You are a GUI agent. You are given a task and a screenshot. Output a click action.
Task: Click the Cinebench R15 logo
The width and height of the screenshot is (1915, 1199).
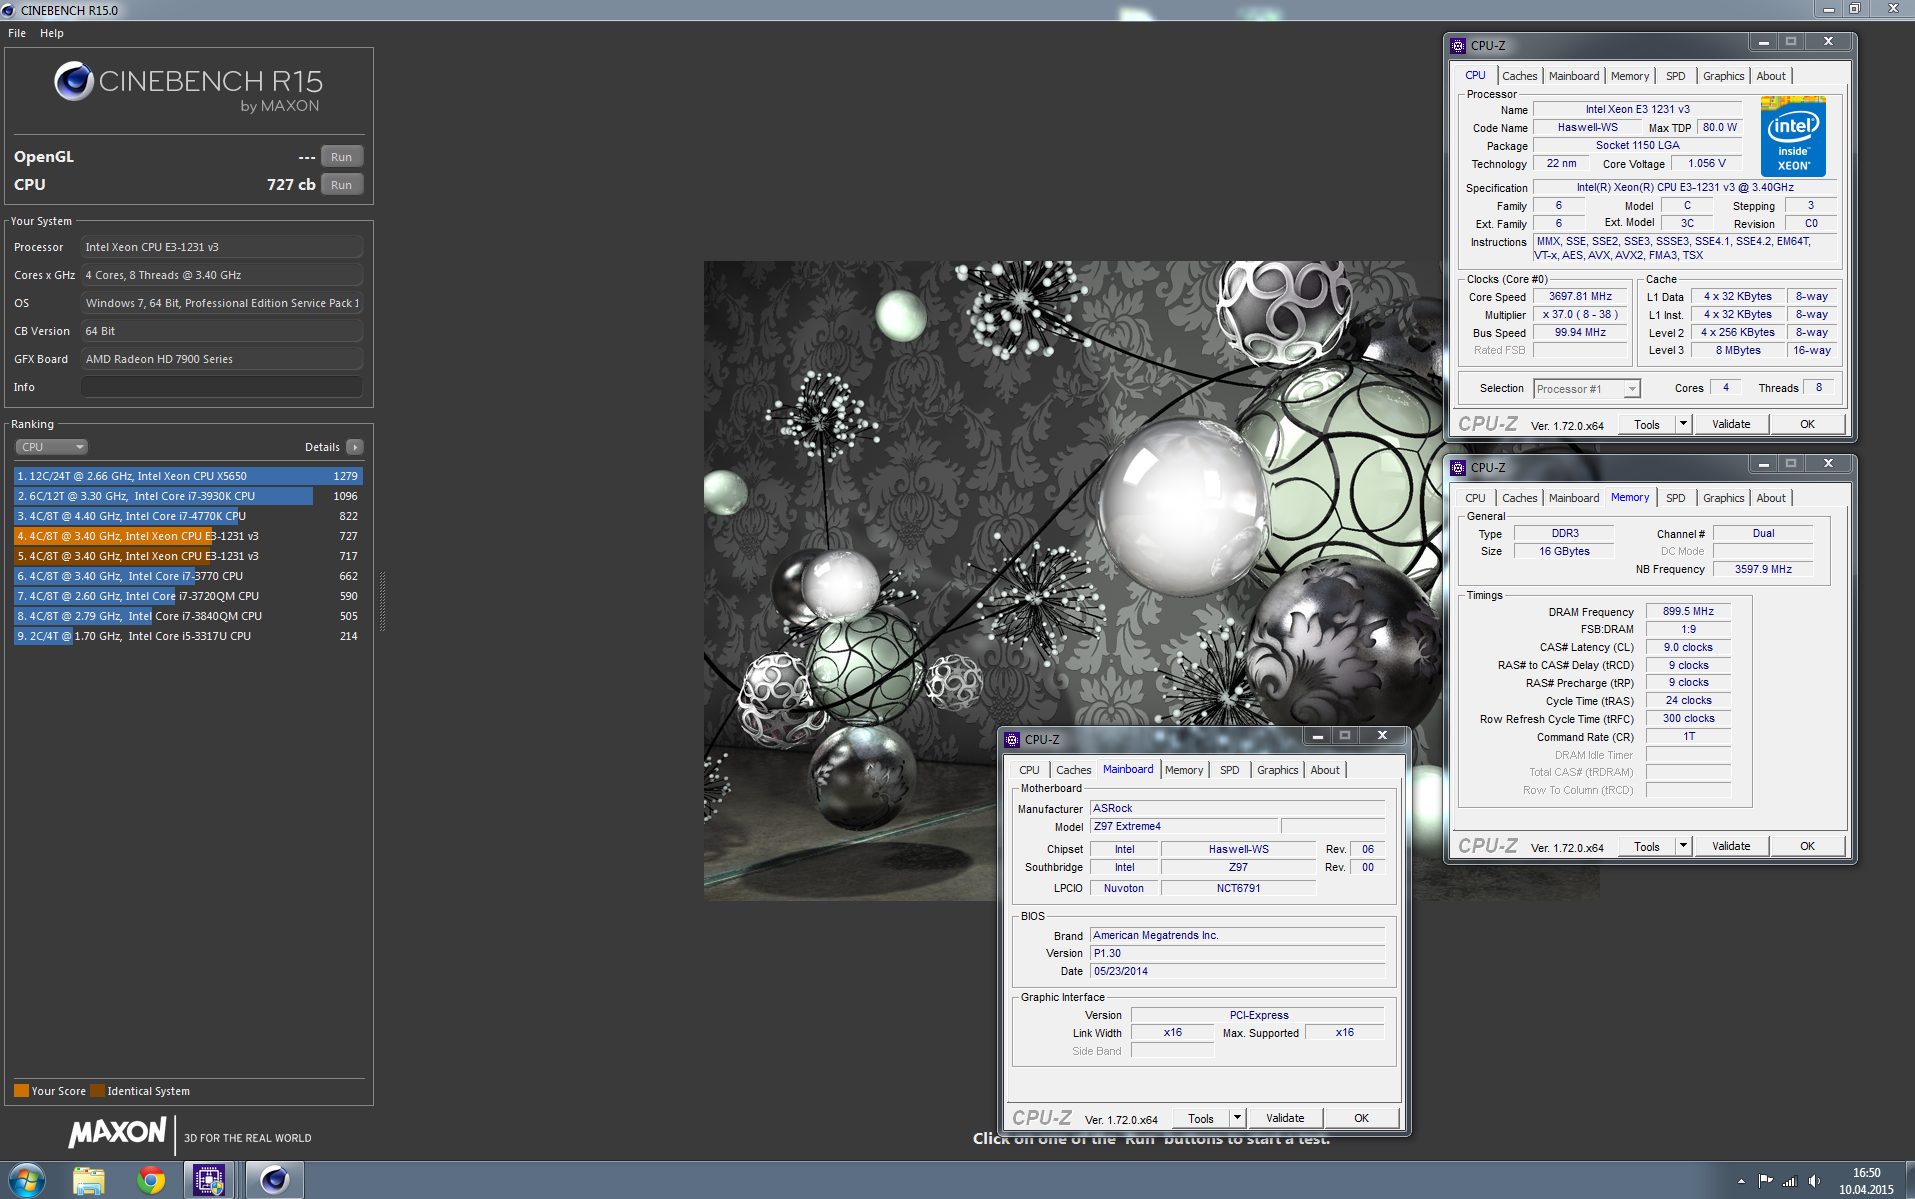pyautogui.click(x=188, y=86)
